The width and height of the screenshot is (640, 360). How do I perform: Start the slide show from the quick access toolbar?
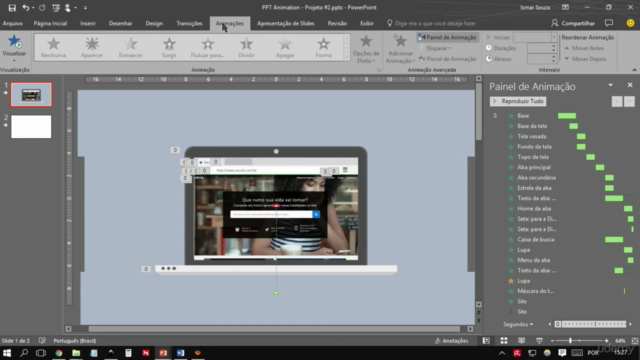56,7
